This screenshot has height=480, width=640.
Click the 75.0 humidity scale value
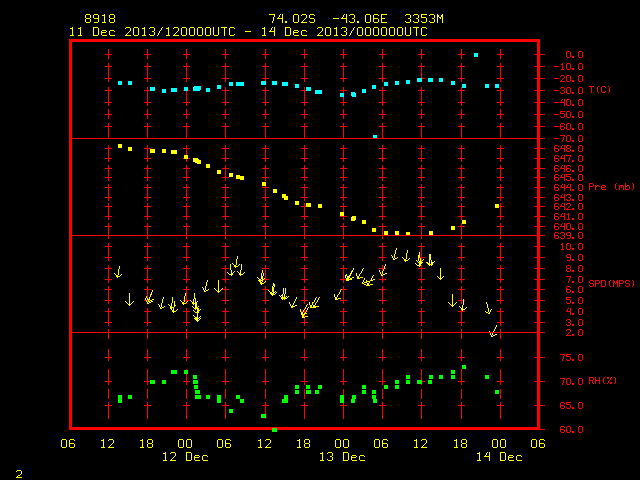[x=571, y=358]
